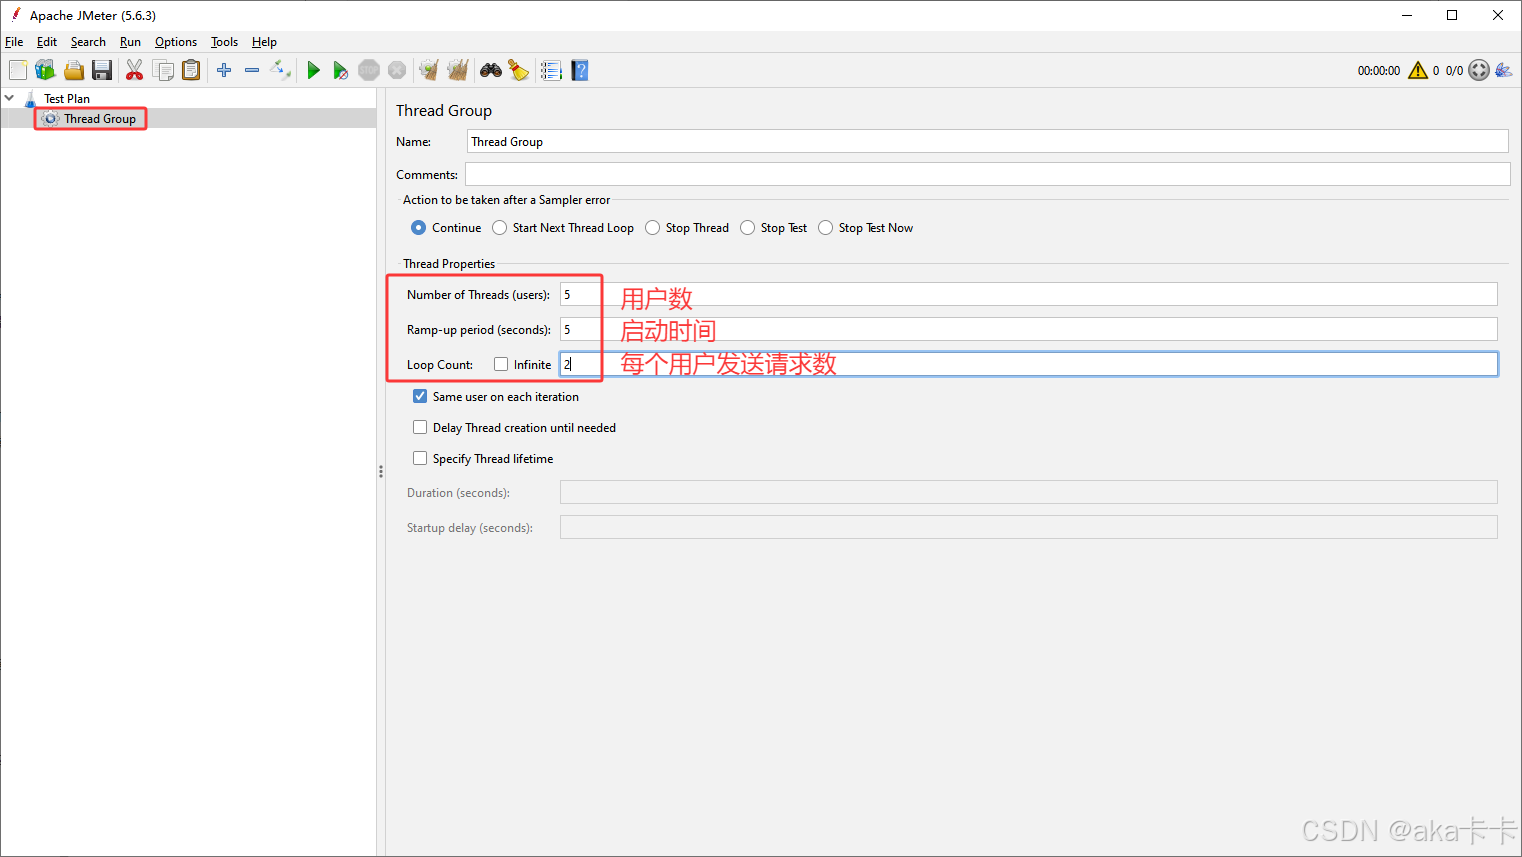Viewport: 1522px width, 857px height.
Task: Click the panel divider collapse handle
Action: point(381,471)
